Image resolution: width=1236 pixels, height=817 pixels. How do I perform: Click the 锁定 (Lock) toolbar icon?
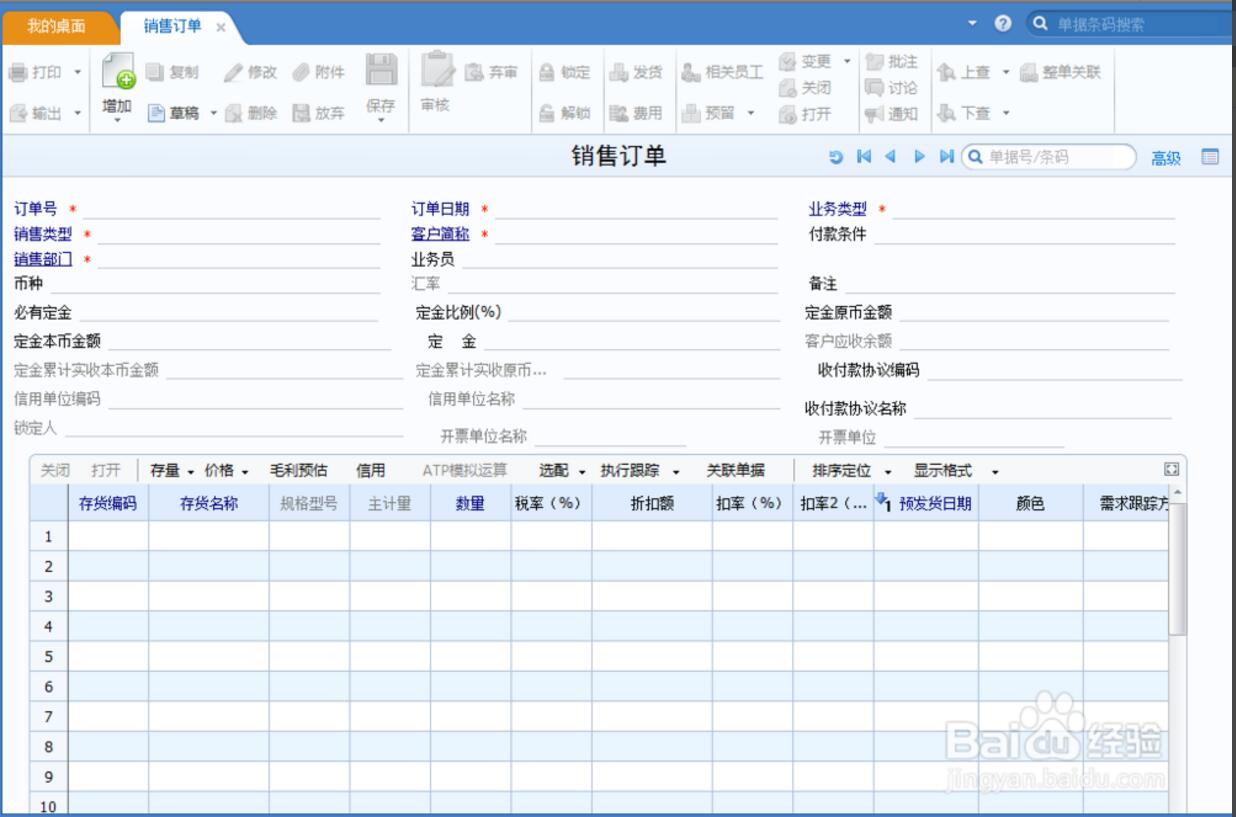[x=547, y=73]
